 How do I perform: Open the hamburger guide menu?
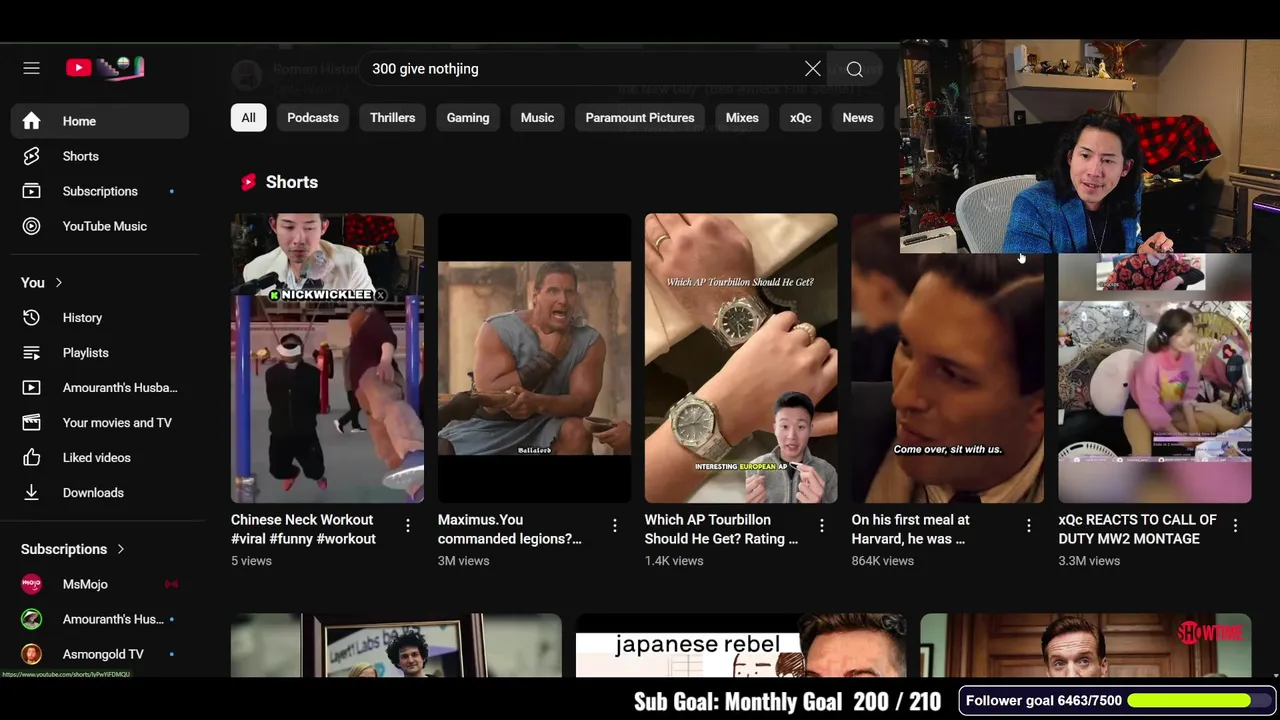click(31, 68)
